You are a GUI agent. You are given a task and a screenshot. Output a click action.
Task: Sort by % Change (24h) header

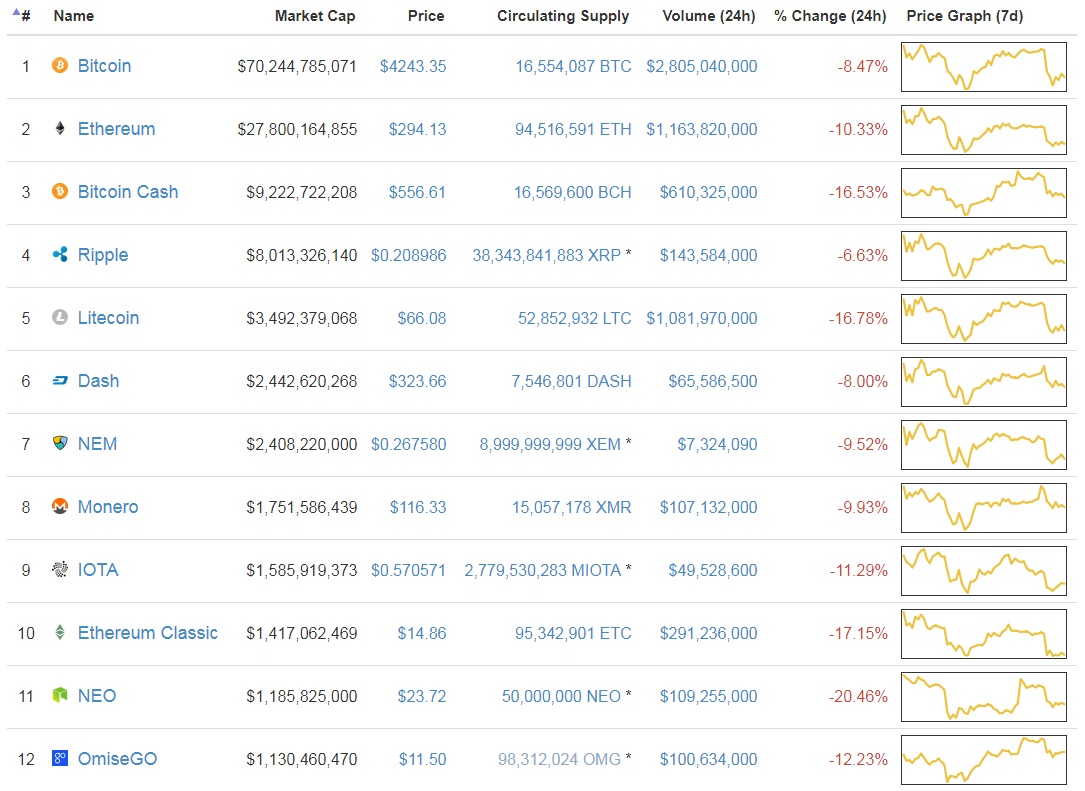830,16
